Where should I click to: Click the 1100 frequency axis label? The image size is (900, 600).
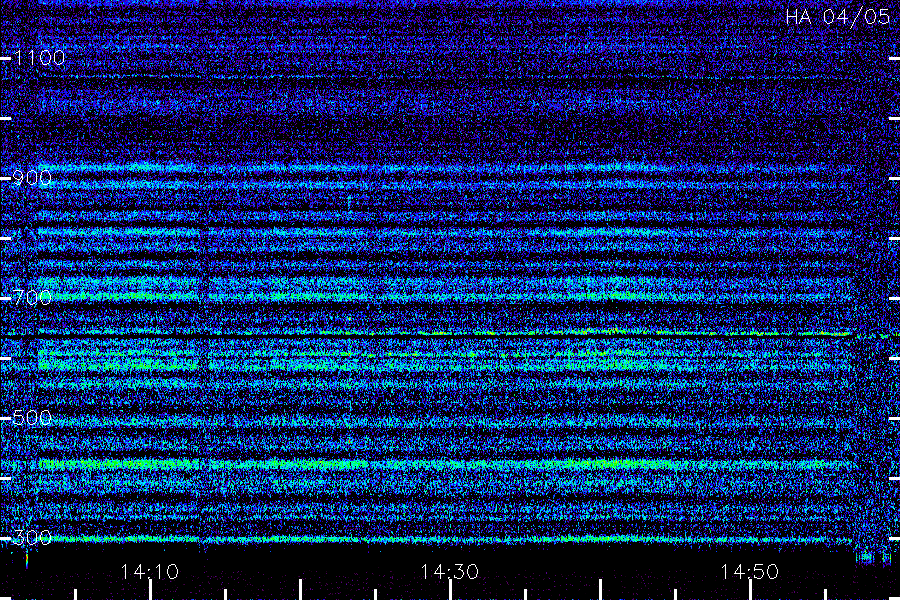(39, 58)
